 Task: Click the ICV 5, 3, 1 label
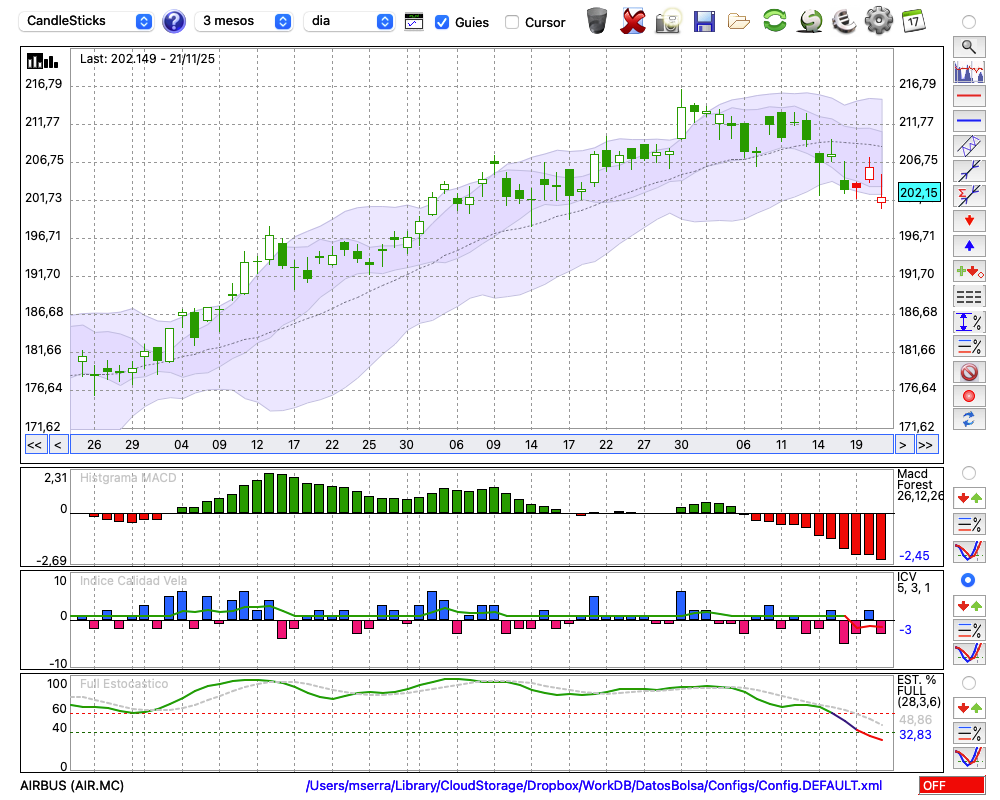pyautogui.click(x=913, y=582)
